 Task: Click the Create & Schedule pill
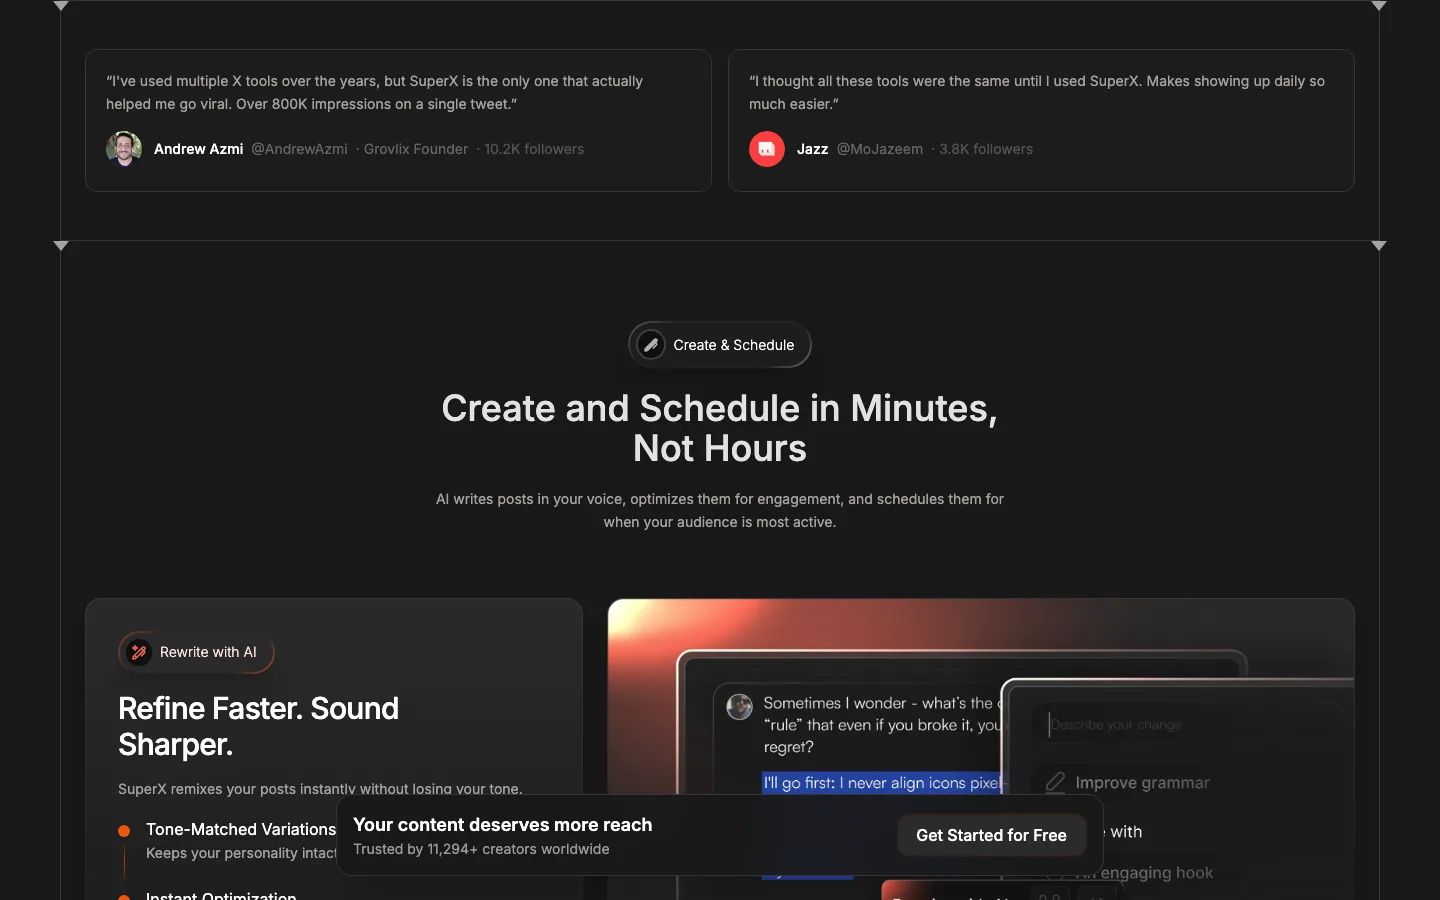pyautogui.click(x=720, y=345)
